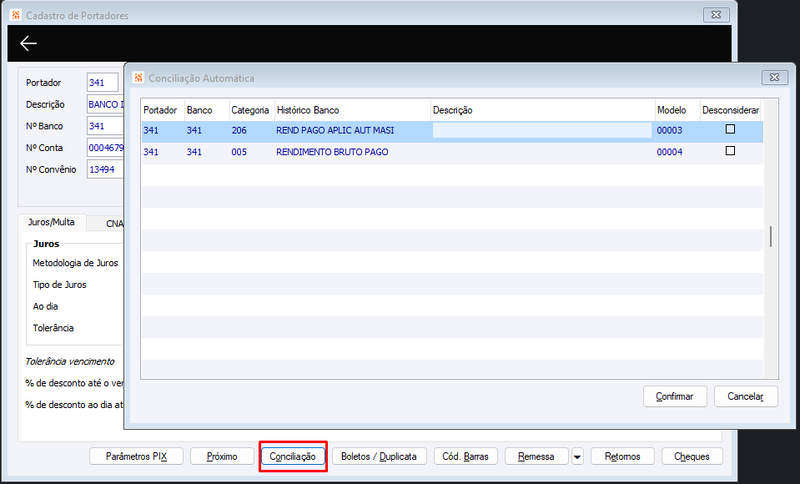
Task: Click the Conciliação Automática window logo icon
Action: coord(138,78)
